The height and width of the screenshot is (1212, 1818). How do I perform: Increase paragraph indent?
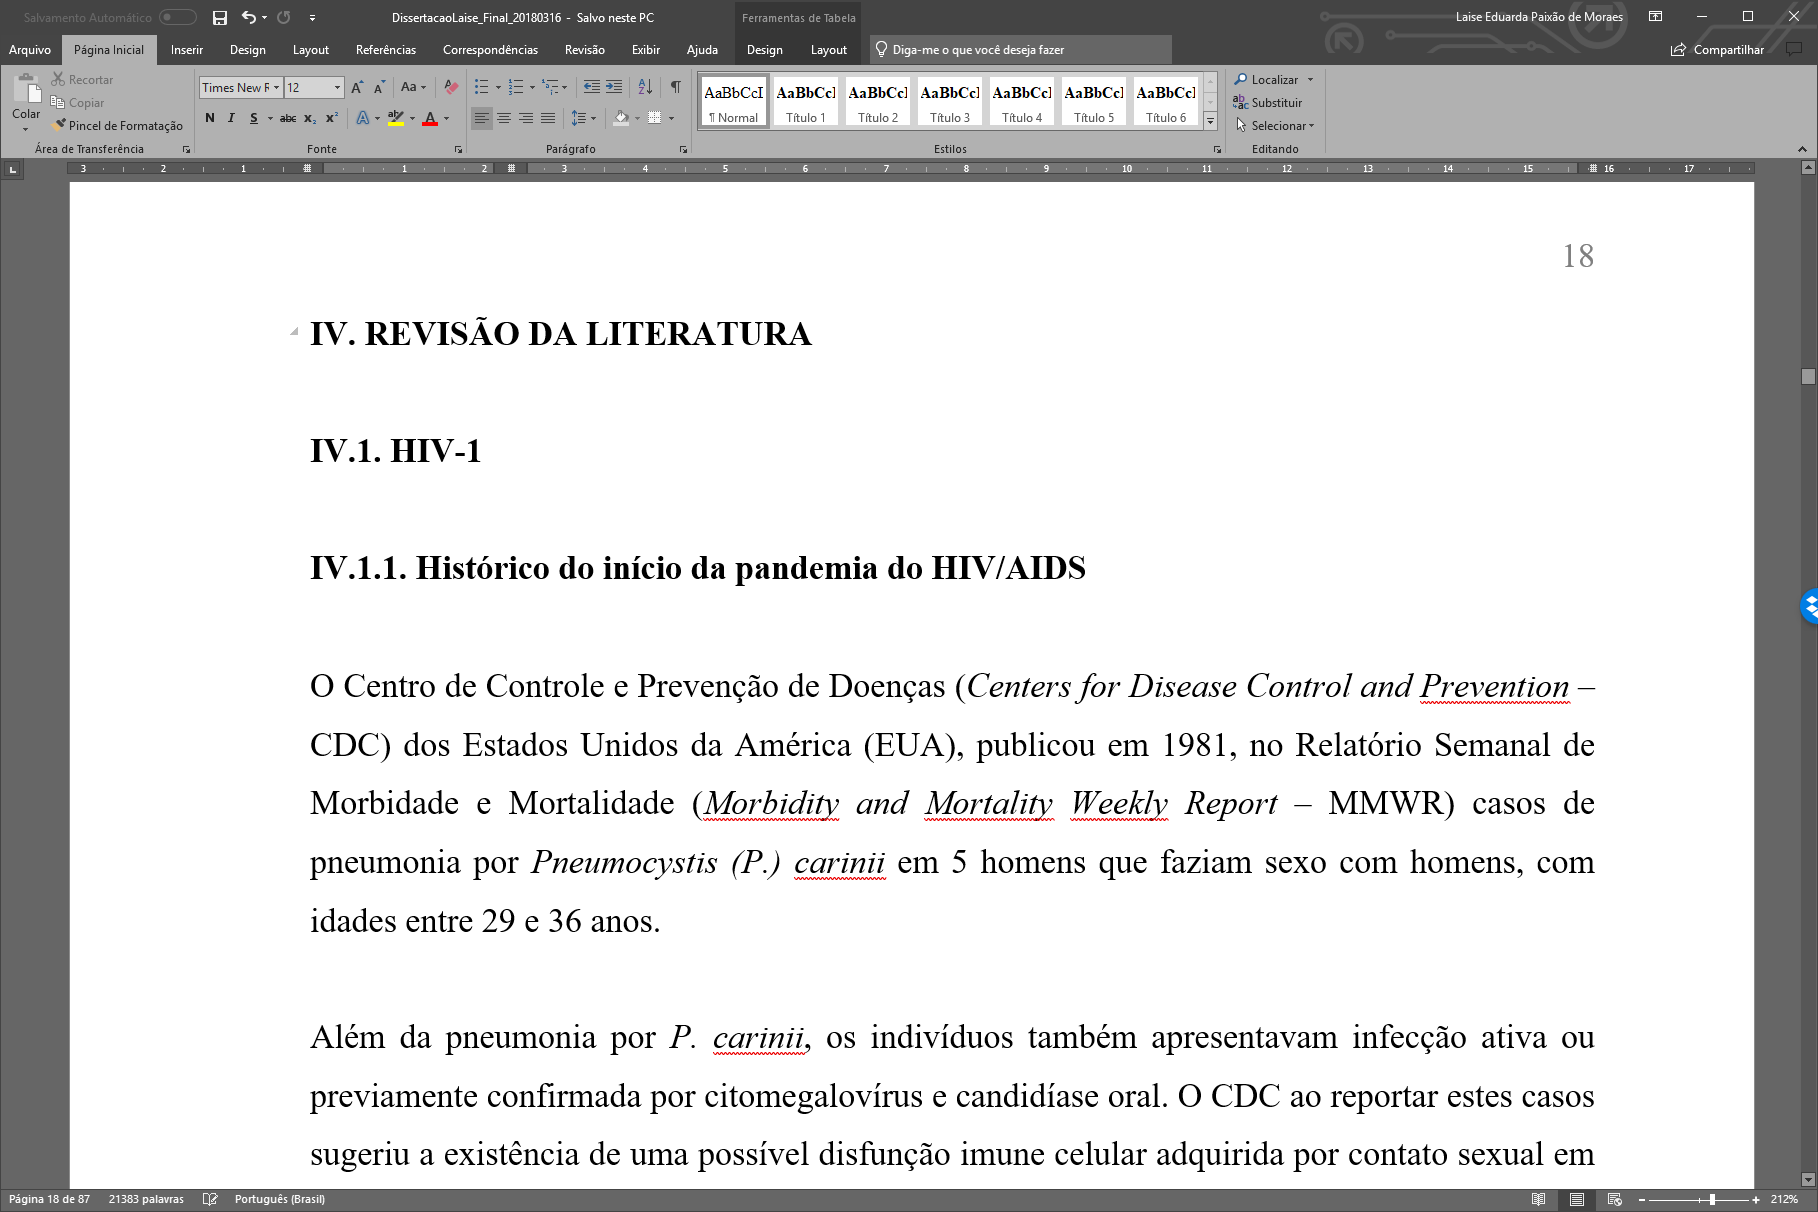pos(614,87)
